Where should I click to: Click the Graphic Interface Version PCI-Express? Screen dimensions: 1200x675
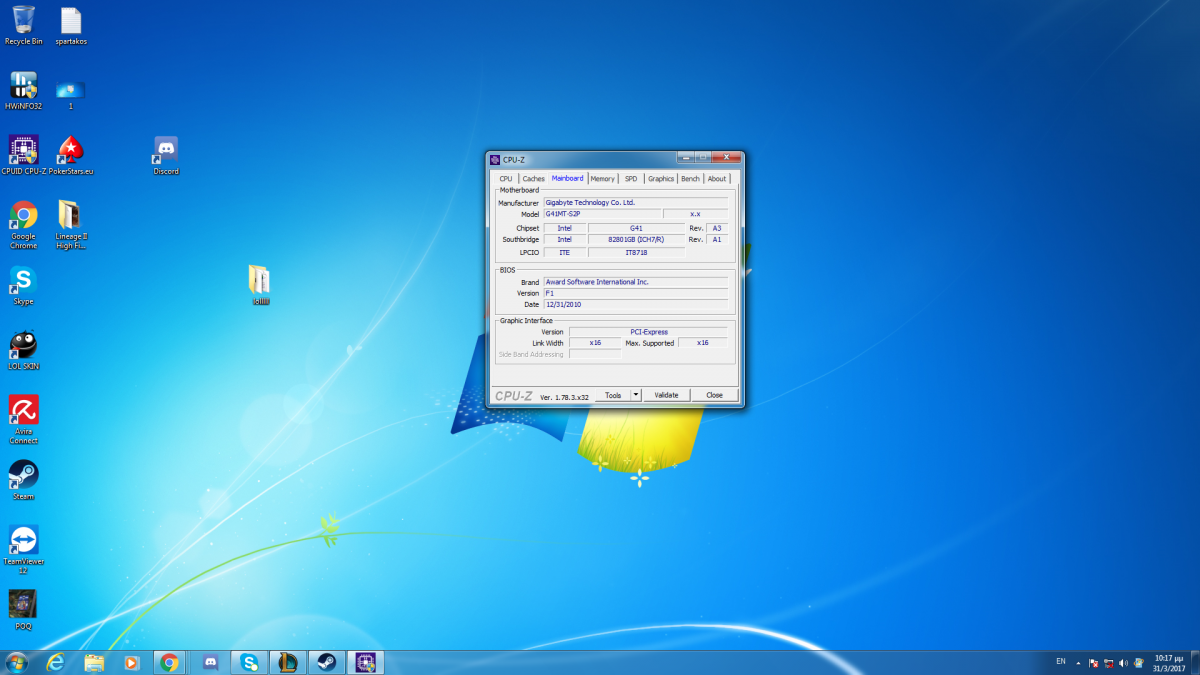point(648,331)
